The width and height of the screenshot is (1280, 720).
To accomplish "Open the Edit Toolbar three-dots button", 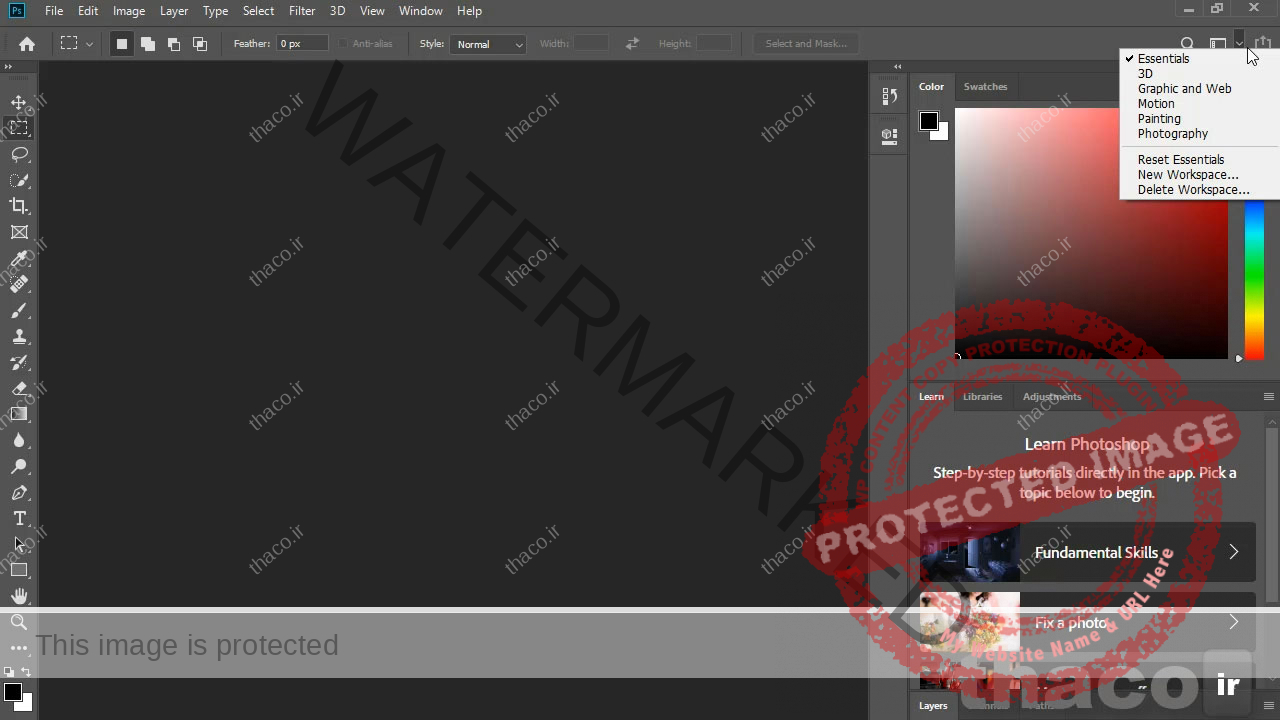I will pos(19,648).
